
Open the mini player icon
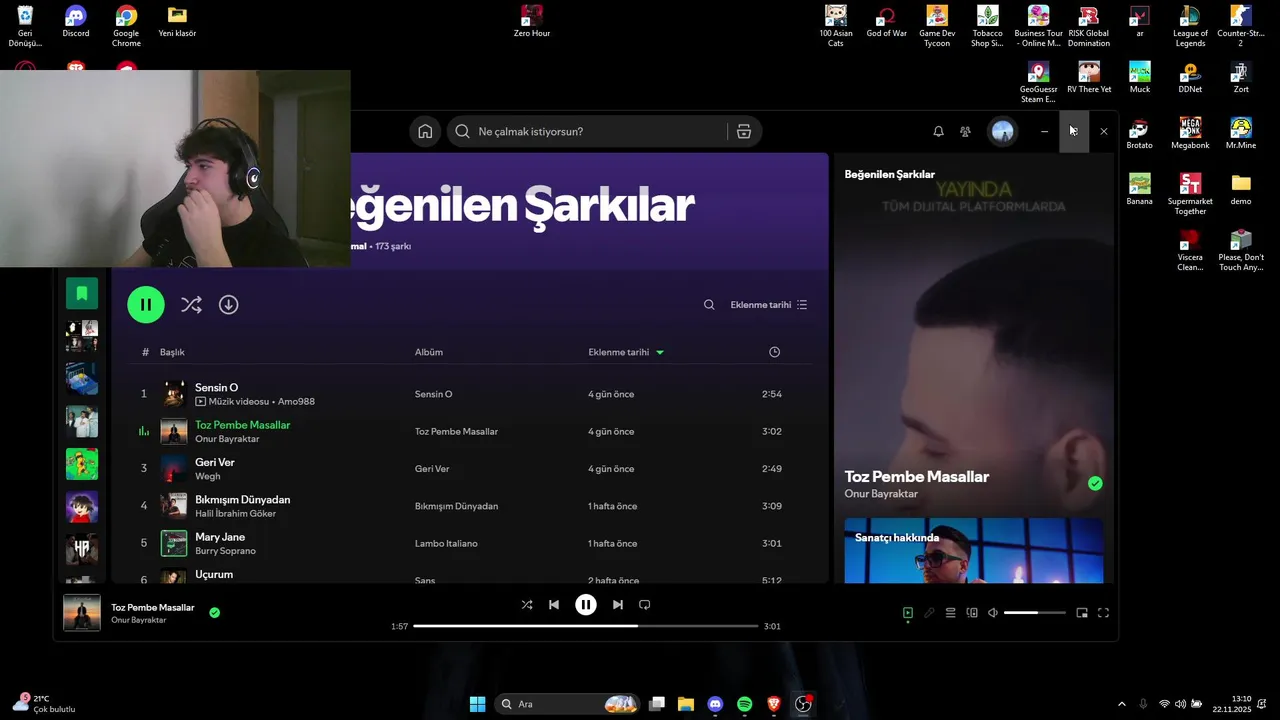[x=1082, y=613]
